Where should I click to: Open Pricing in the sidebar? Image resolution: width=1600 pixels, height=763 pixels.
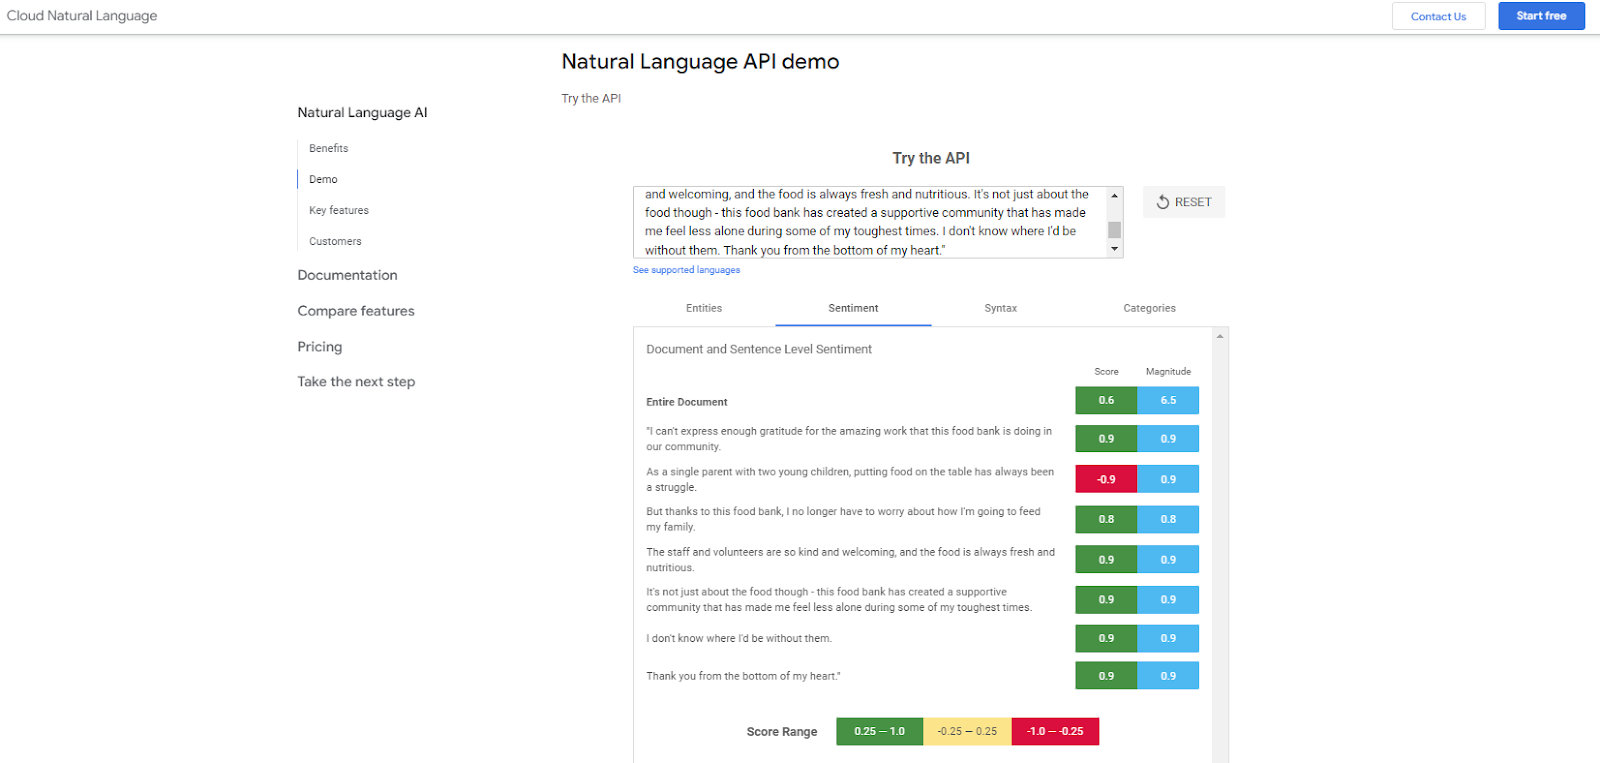point(320,347)
